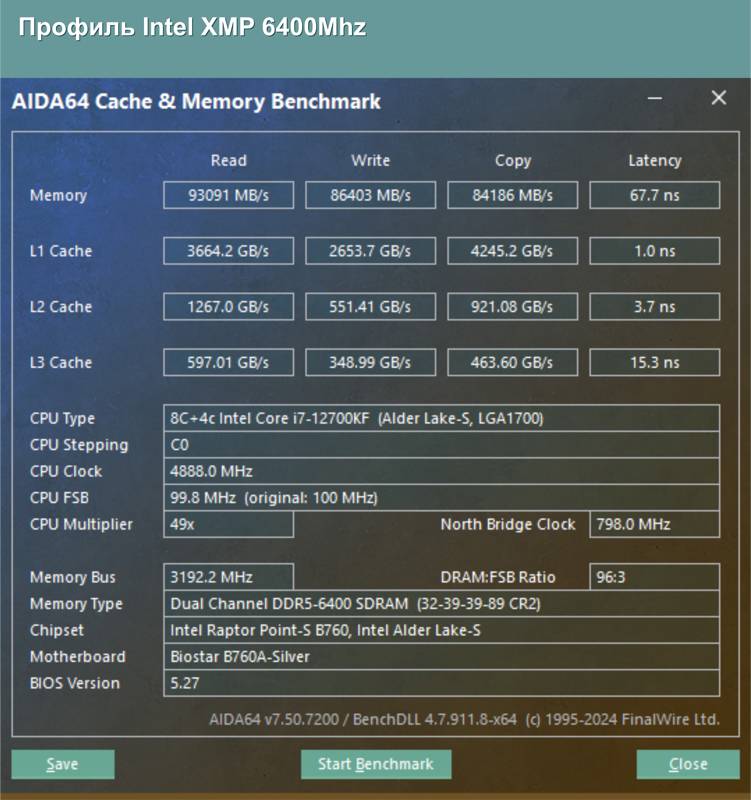Screen dimensions: 751x800
Task: Click the Профиль Intel XMP 6400Mhz heading
Action: pos(192,27)
